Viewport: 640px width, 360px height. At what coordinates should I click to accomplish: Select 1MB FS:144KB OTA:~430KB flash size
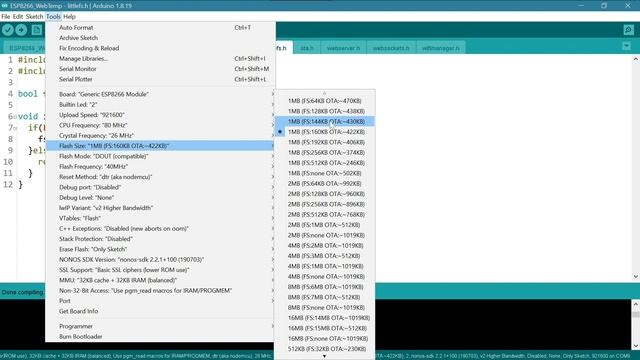pyautogui.click(x=324, y=122)
